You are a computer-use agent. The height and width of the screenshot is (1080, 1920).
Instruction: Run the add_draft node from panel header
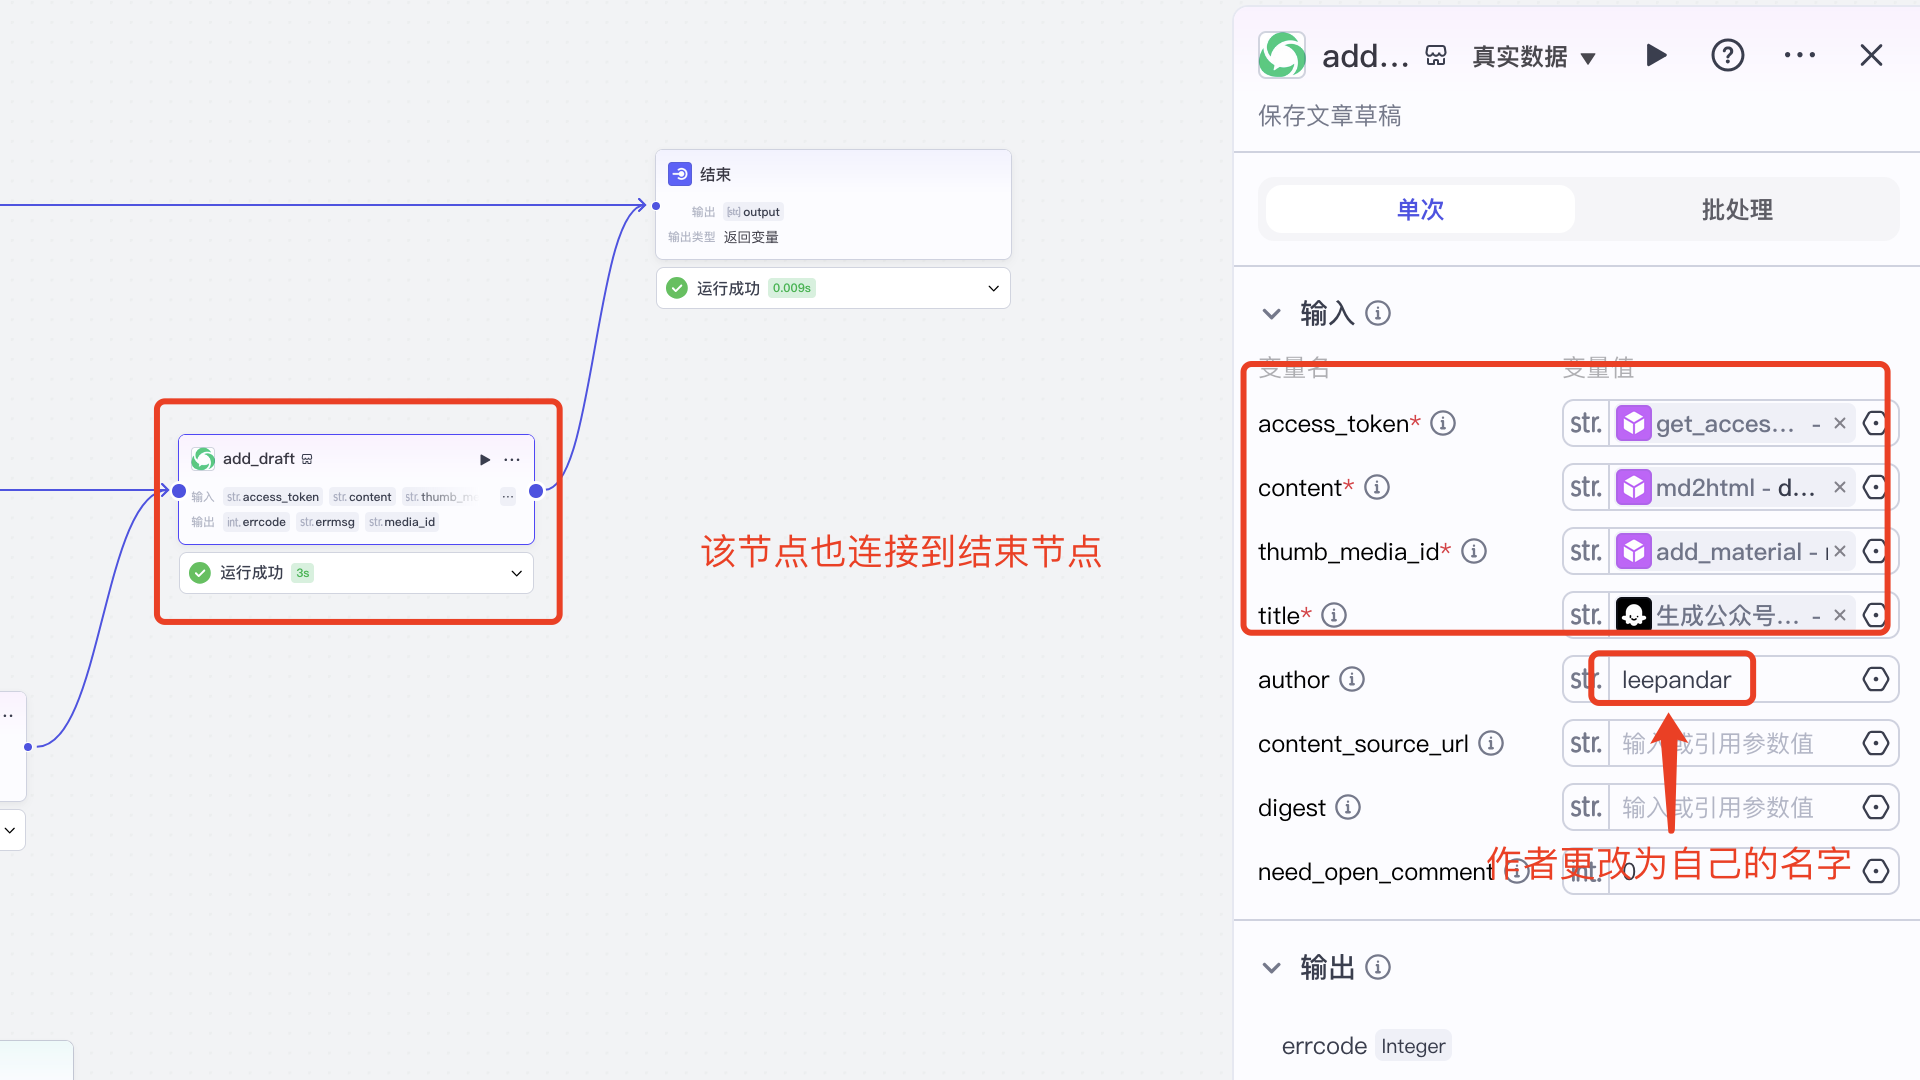click(1656, 55)
